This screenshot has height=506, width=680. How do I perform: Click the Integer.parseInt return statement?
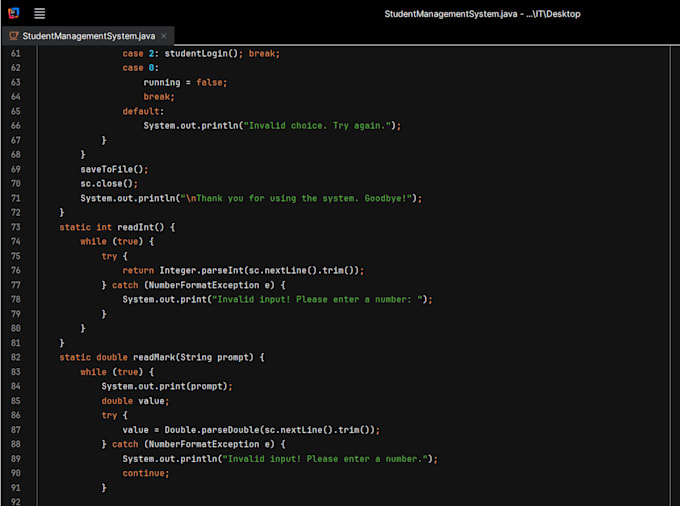[x=243, y=271]
